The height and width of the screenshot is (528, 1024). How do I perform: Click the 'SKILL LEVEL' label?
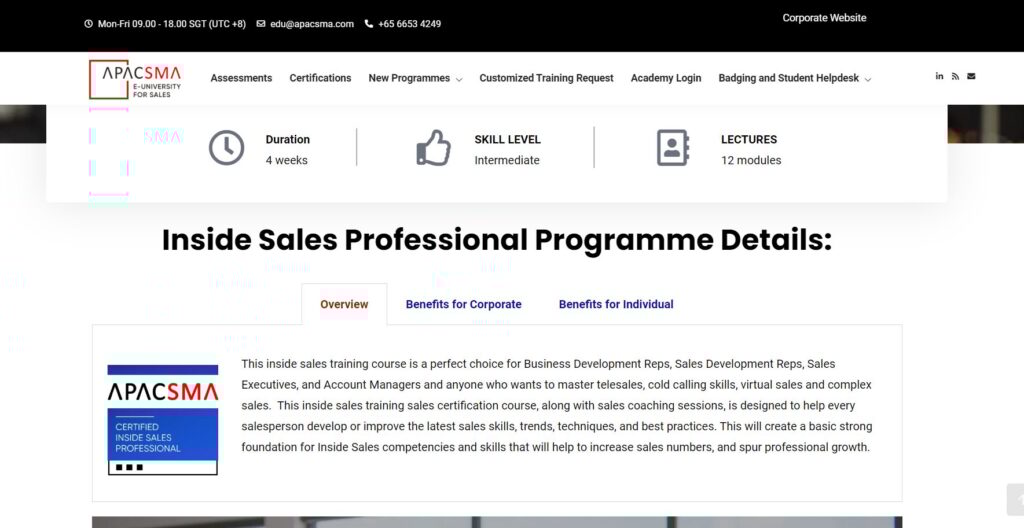[x=507, y=139]
